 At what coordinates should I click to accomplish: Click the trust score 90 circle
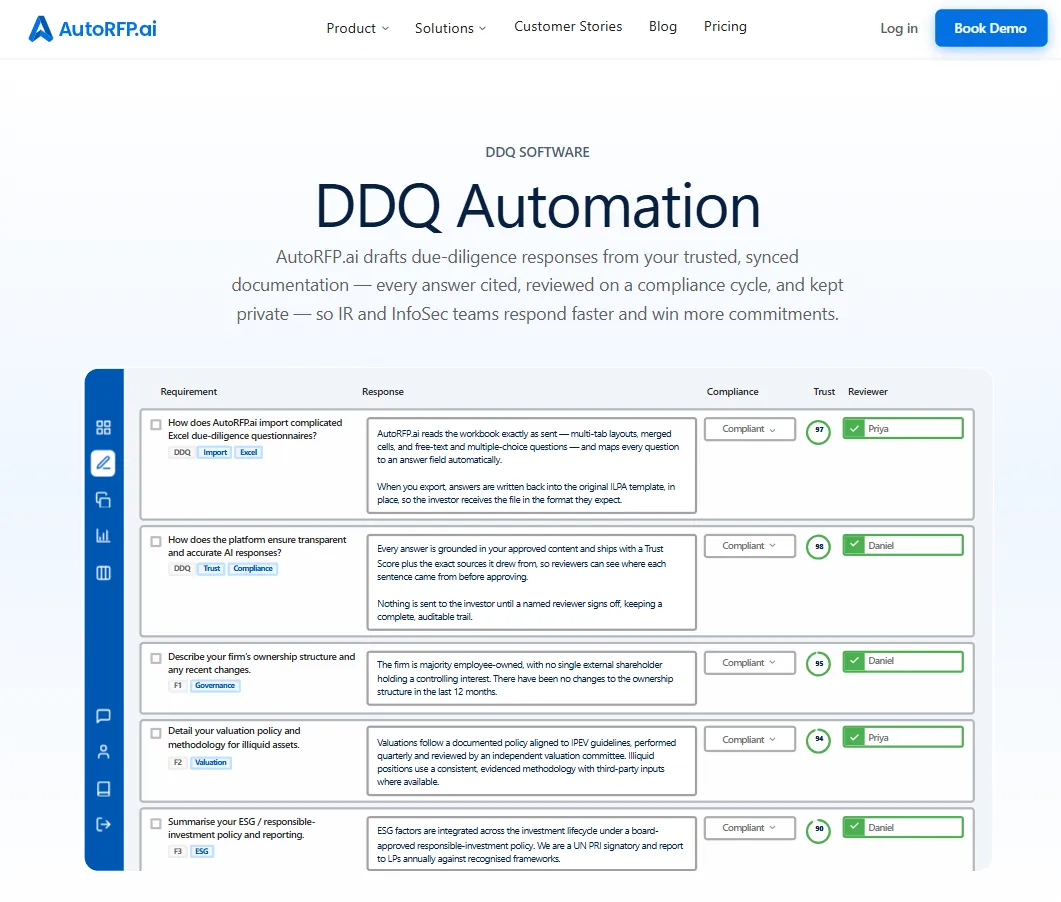pyautogui.click(x=819, y=830)
